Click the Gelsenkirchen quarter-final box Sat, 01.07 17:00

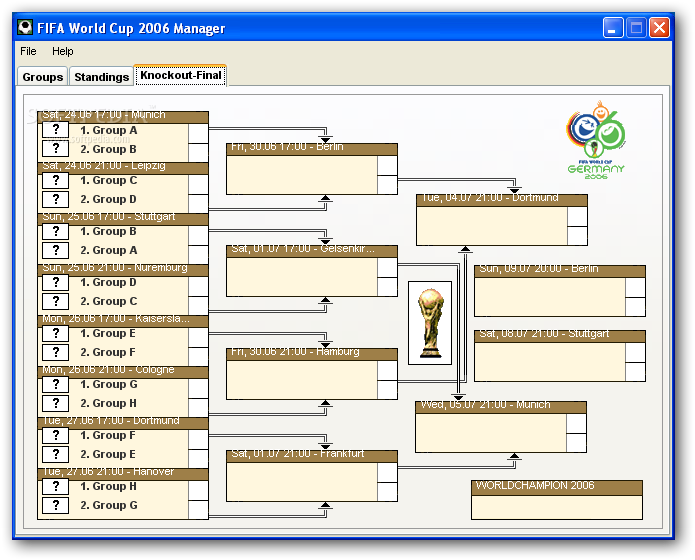(312, 271)
